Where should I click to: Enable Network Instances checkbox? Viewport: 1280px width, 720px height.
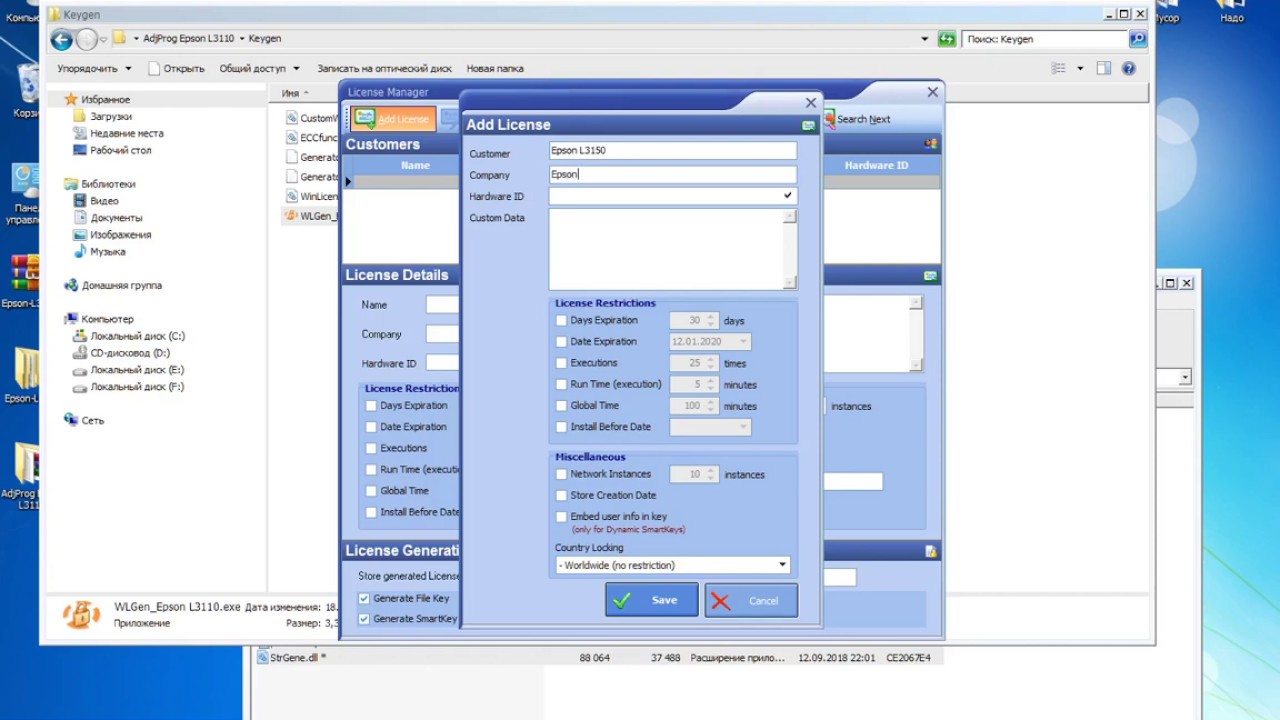click(x=561, y=475)
